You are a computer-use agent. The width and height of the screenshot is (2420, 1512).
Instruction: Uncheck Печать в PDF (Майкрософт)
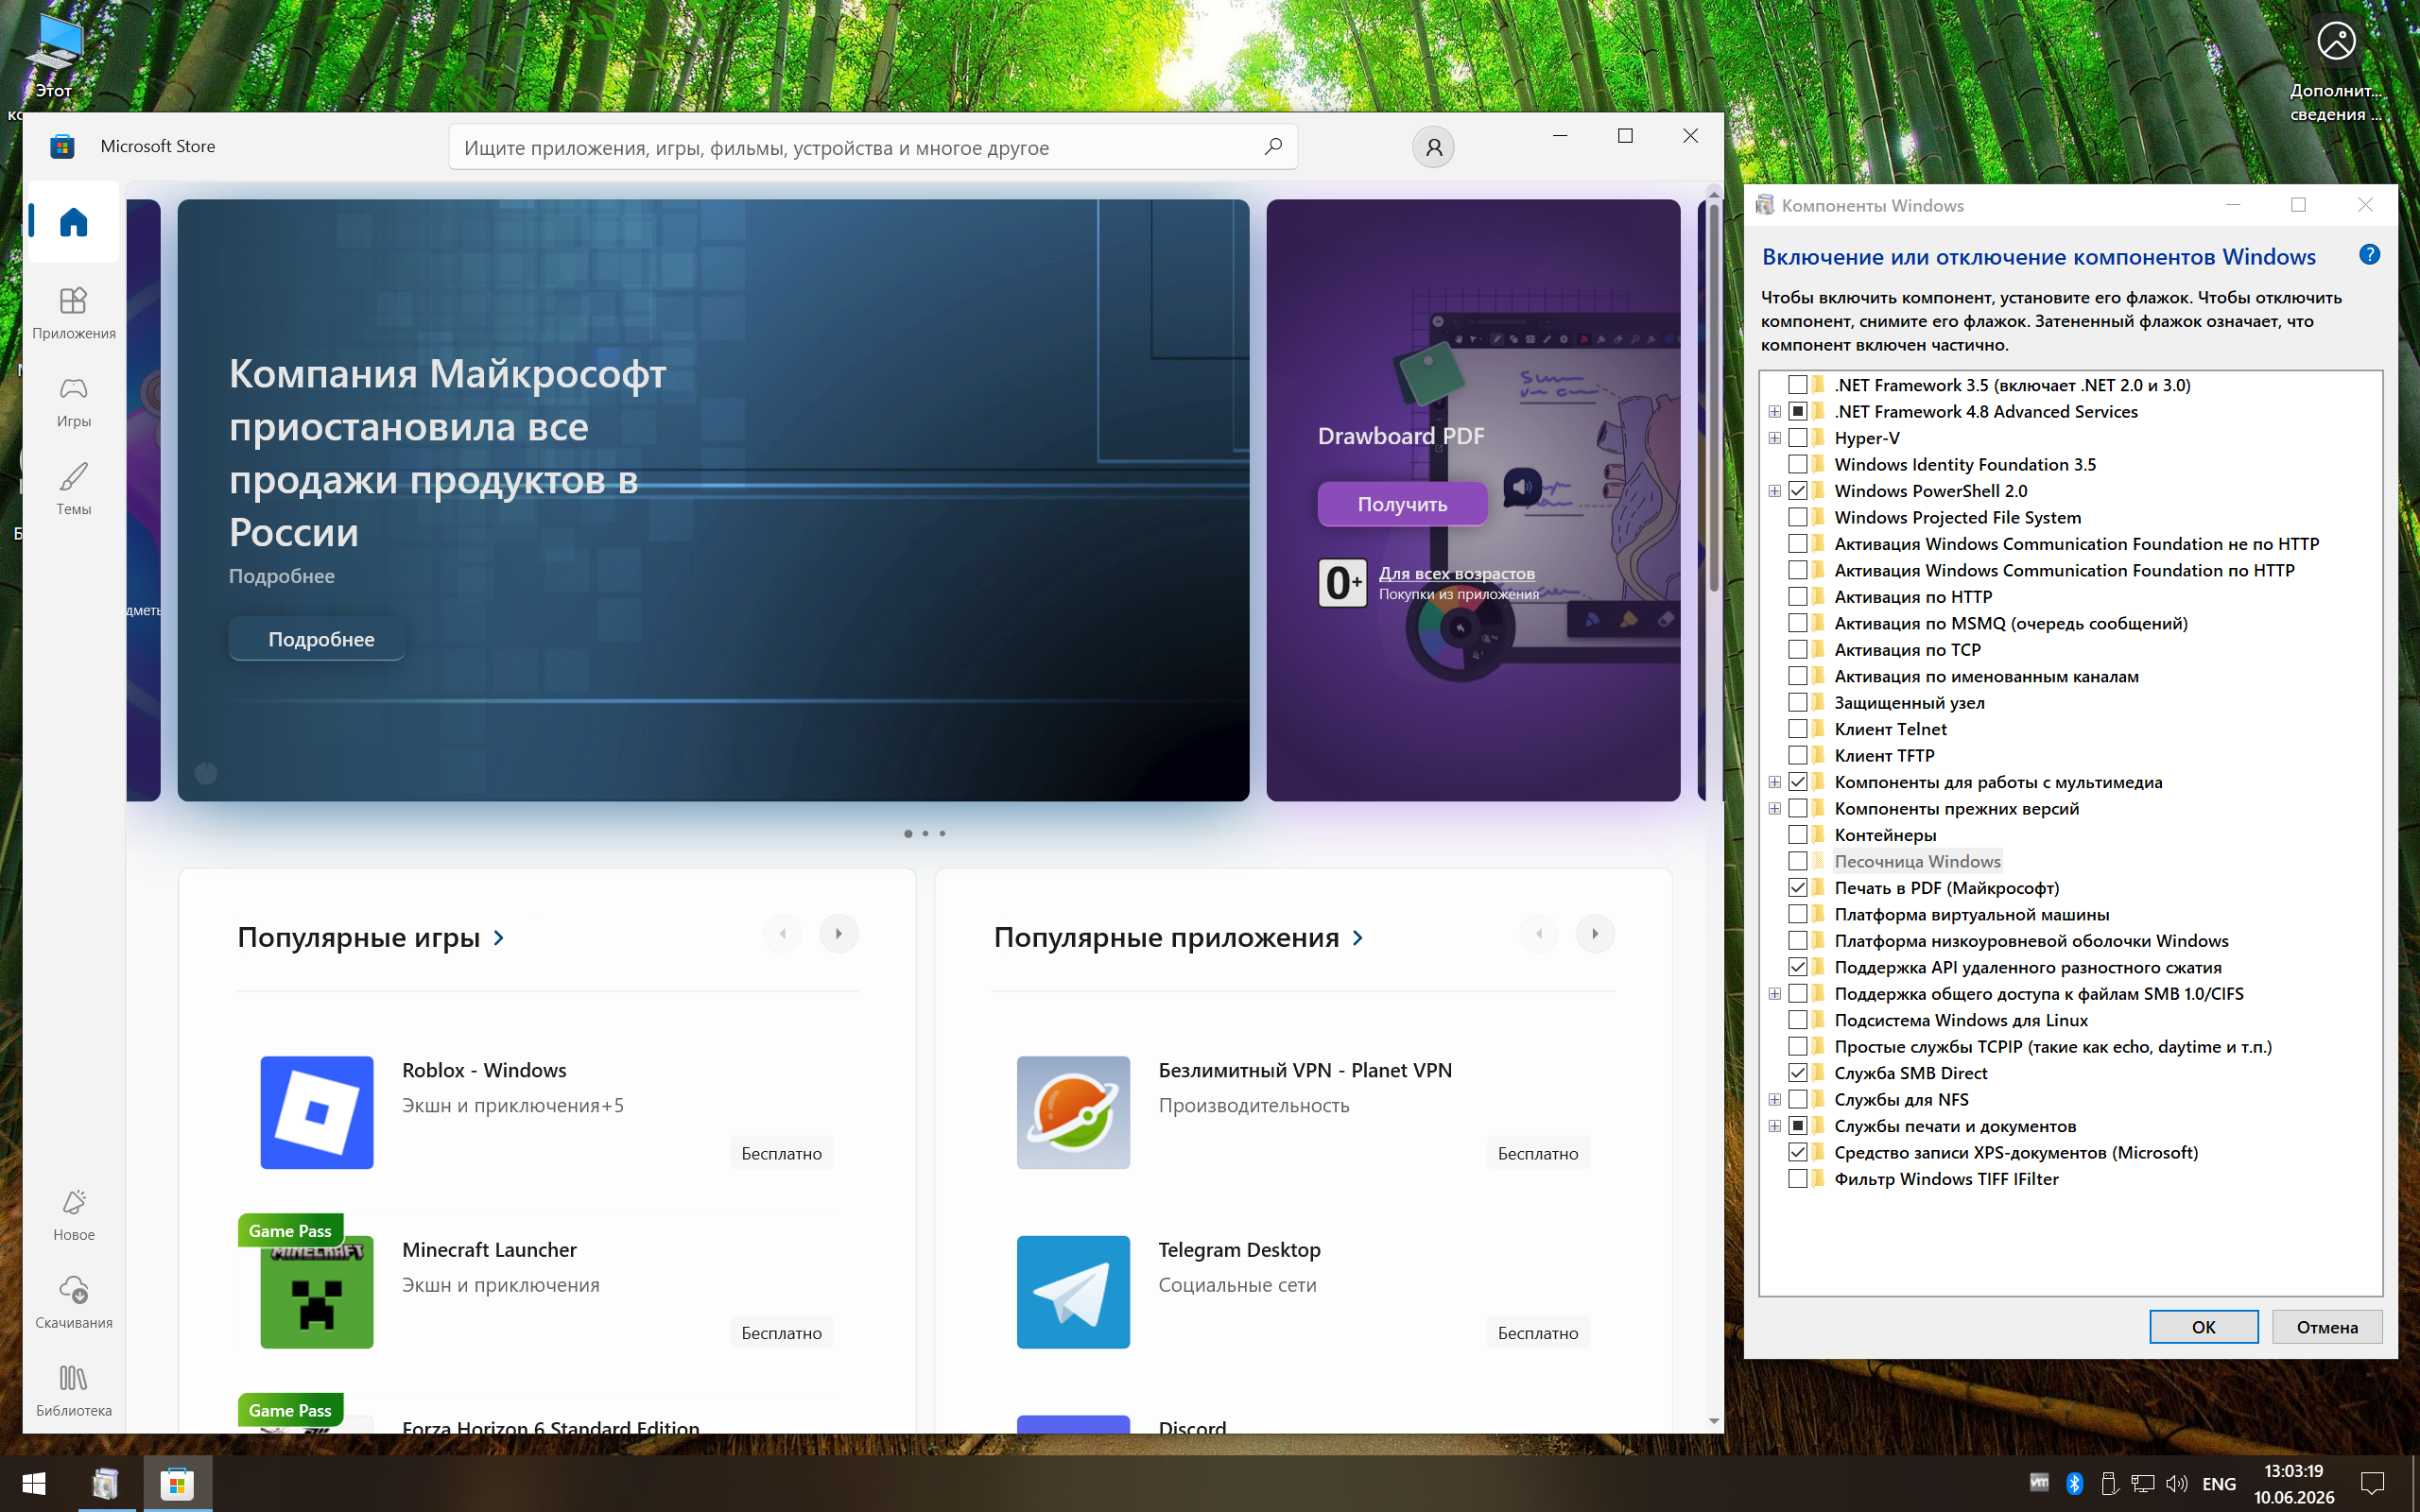(1797, 888)
